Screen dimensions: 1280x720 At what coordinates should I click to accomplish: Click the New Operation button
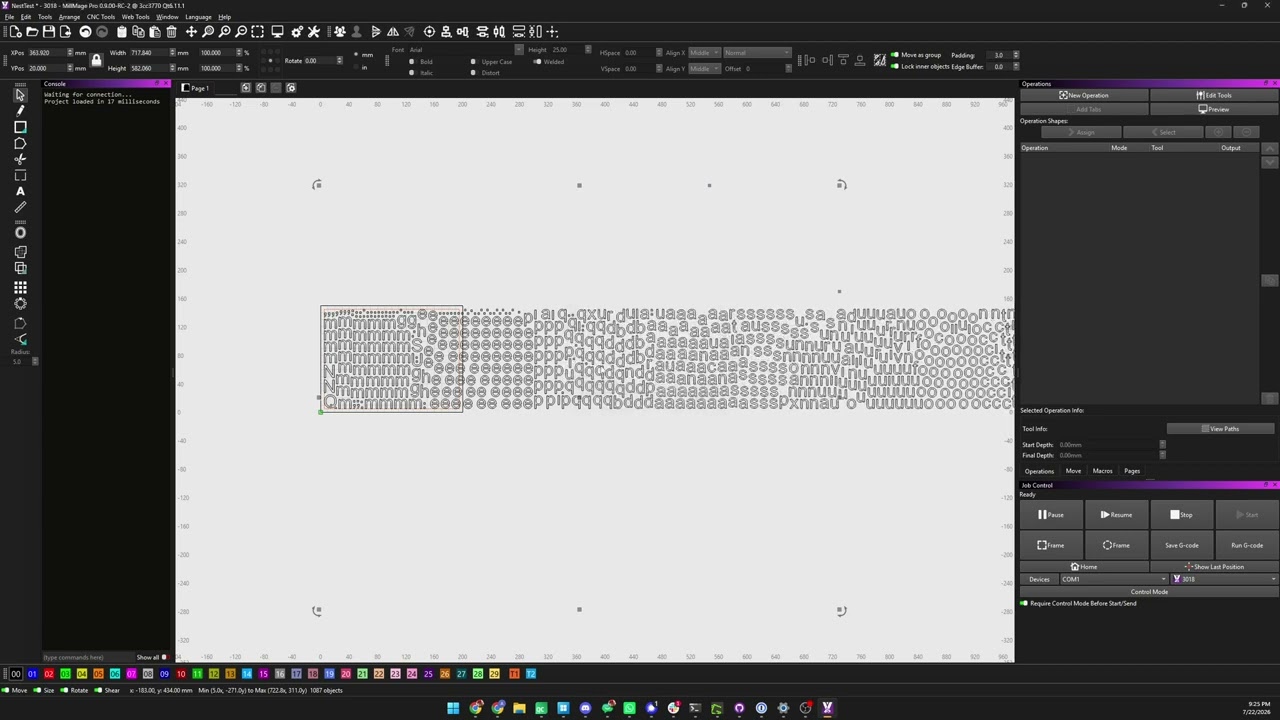(x=1084, y=95)
